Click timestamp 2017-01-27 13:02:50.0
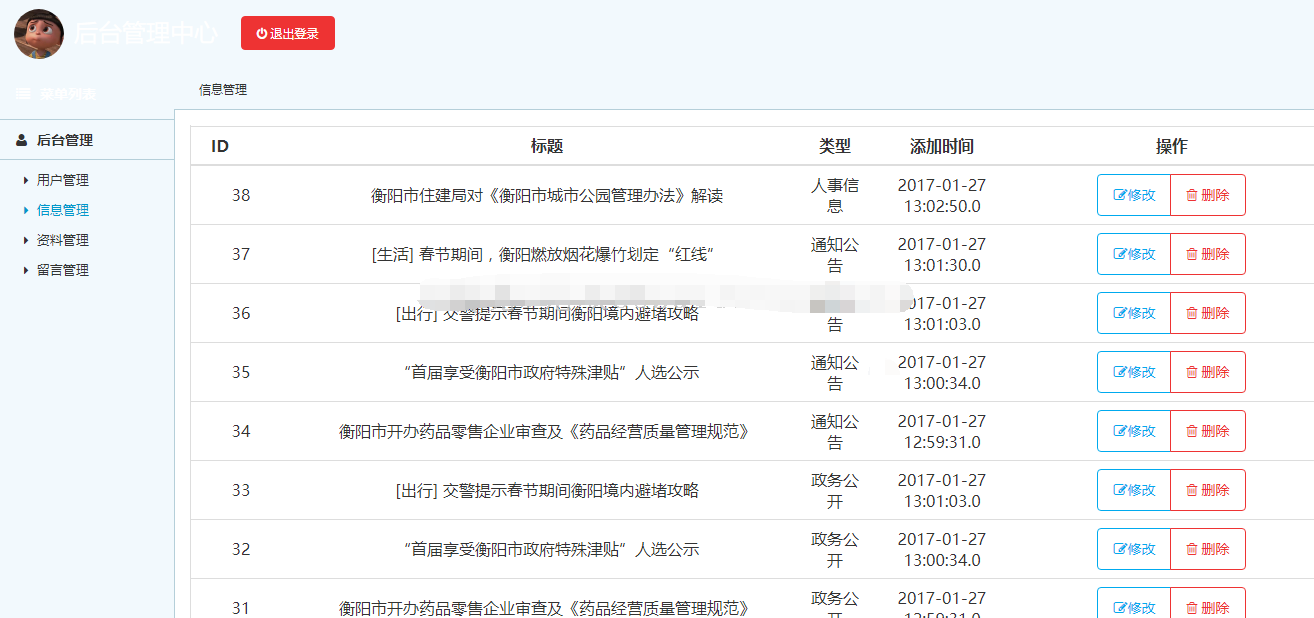The width and height of the screenshot is (1314, 618). 942,195
